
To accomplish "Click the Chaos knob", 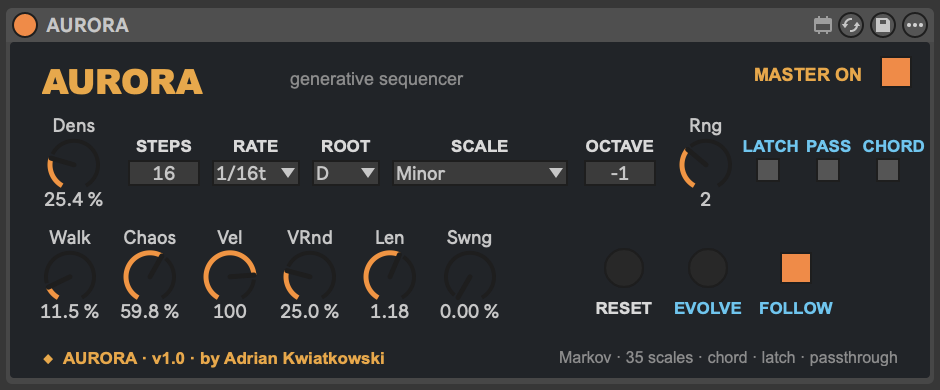I will pos(150,276).
